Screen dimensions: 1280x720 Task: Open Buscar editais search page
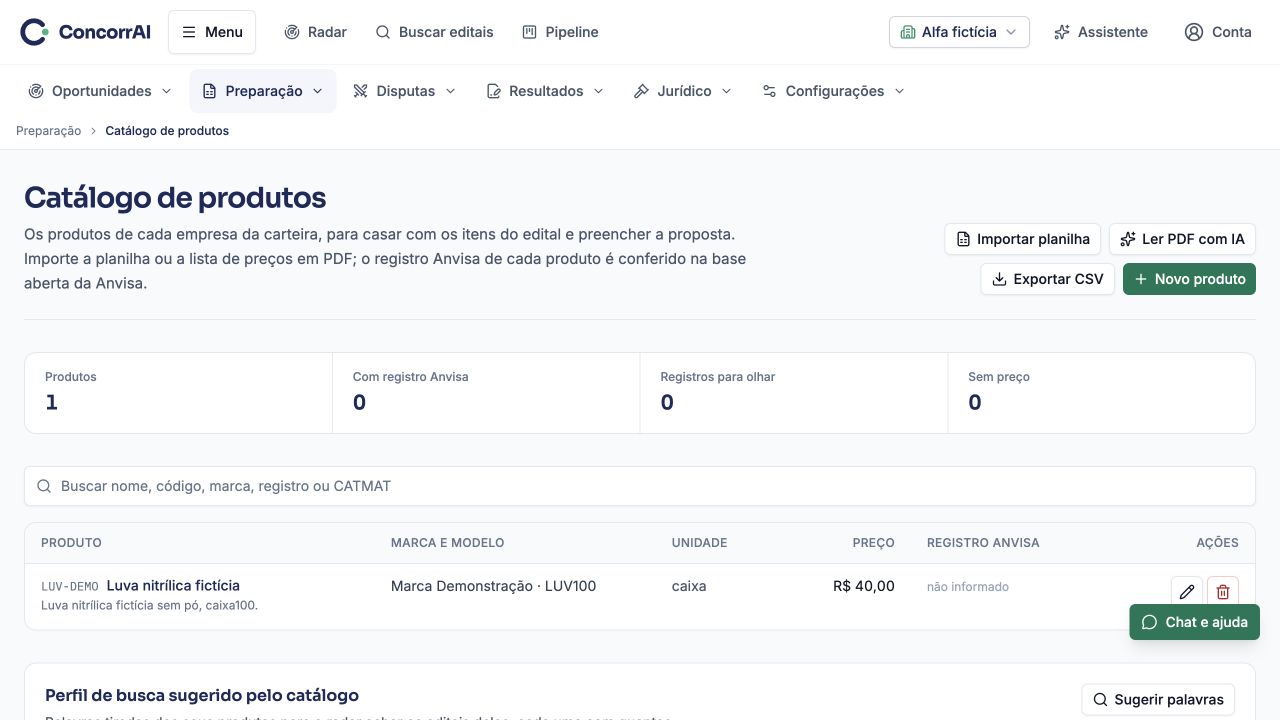click(x=434, y=32)
